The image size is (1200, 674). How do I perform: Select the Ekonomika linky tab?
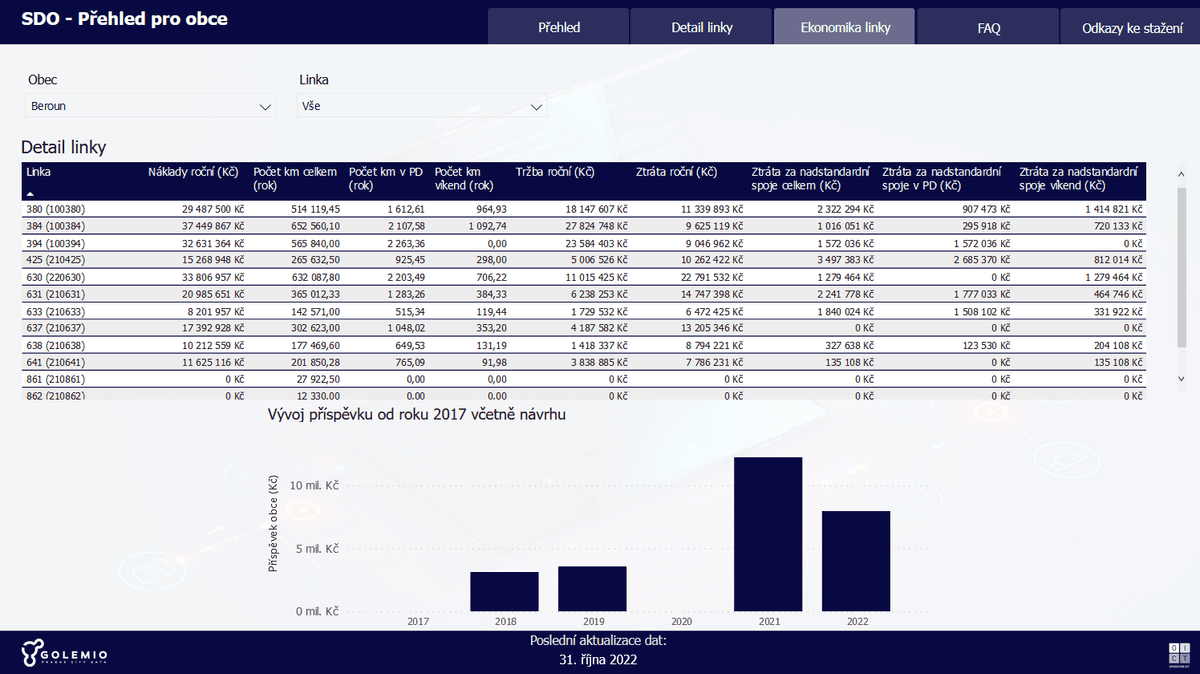(x=844, y=27)
